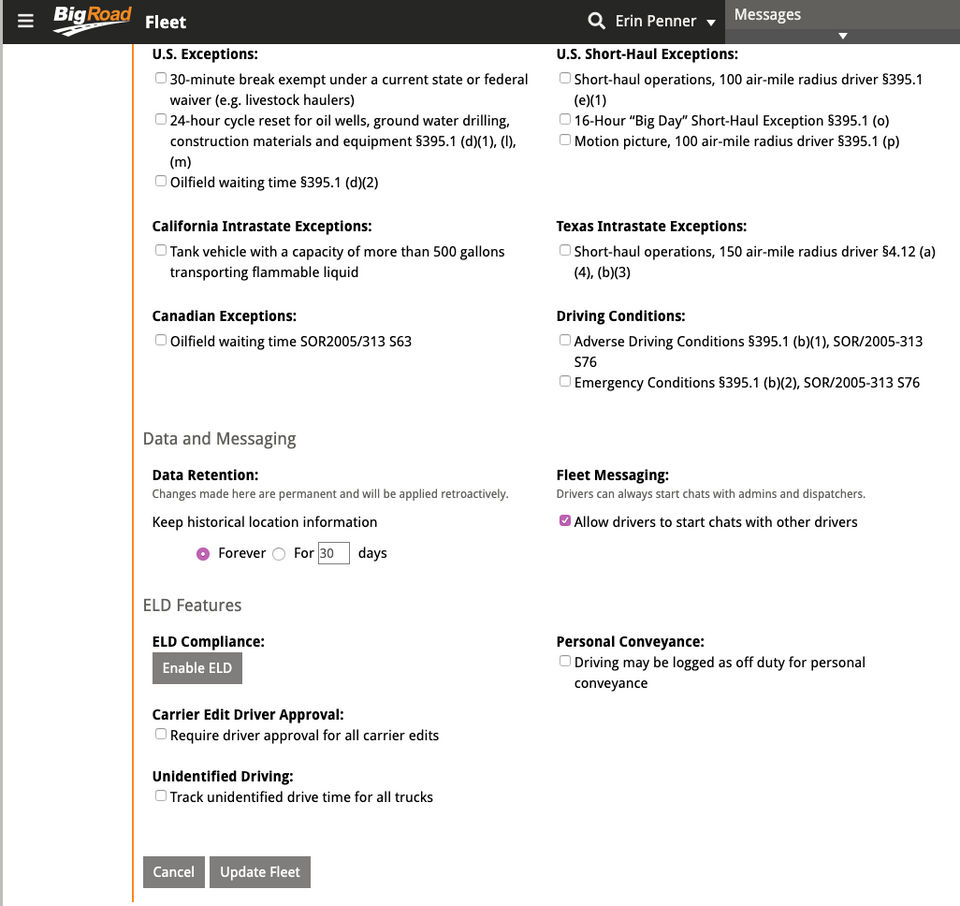Image resolution: width=960 pixels, height=906 pixels.
Task: Check 30-minute break exempt waiver option
Action: point(160,78)
